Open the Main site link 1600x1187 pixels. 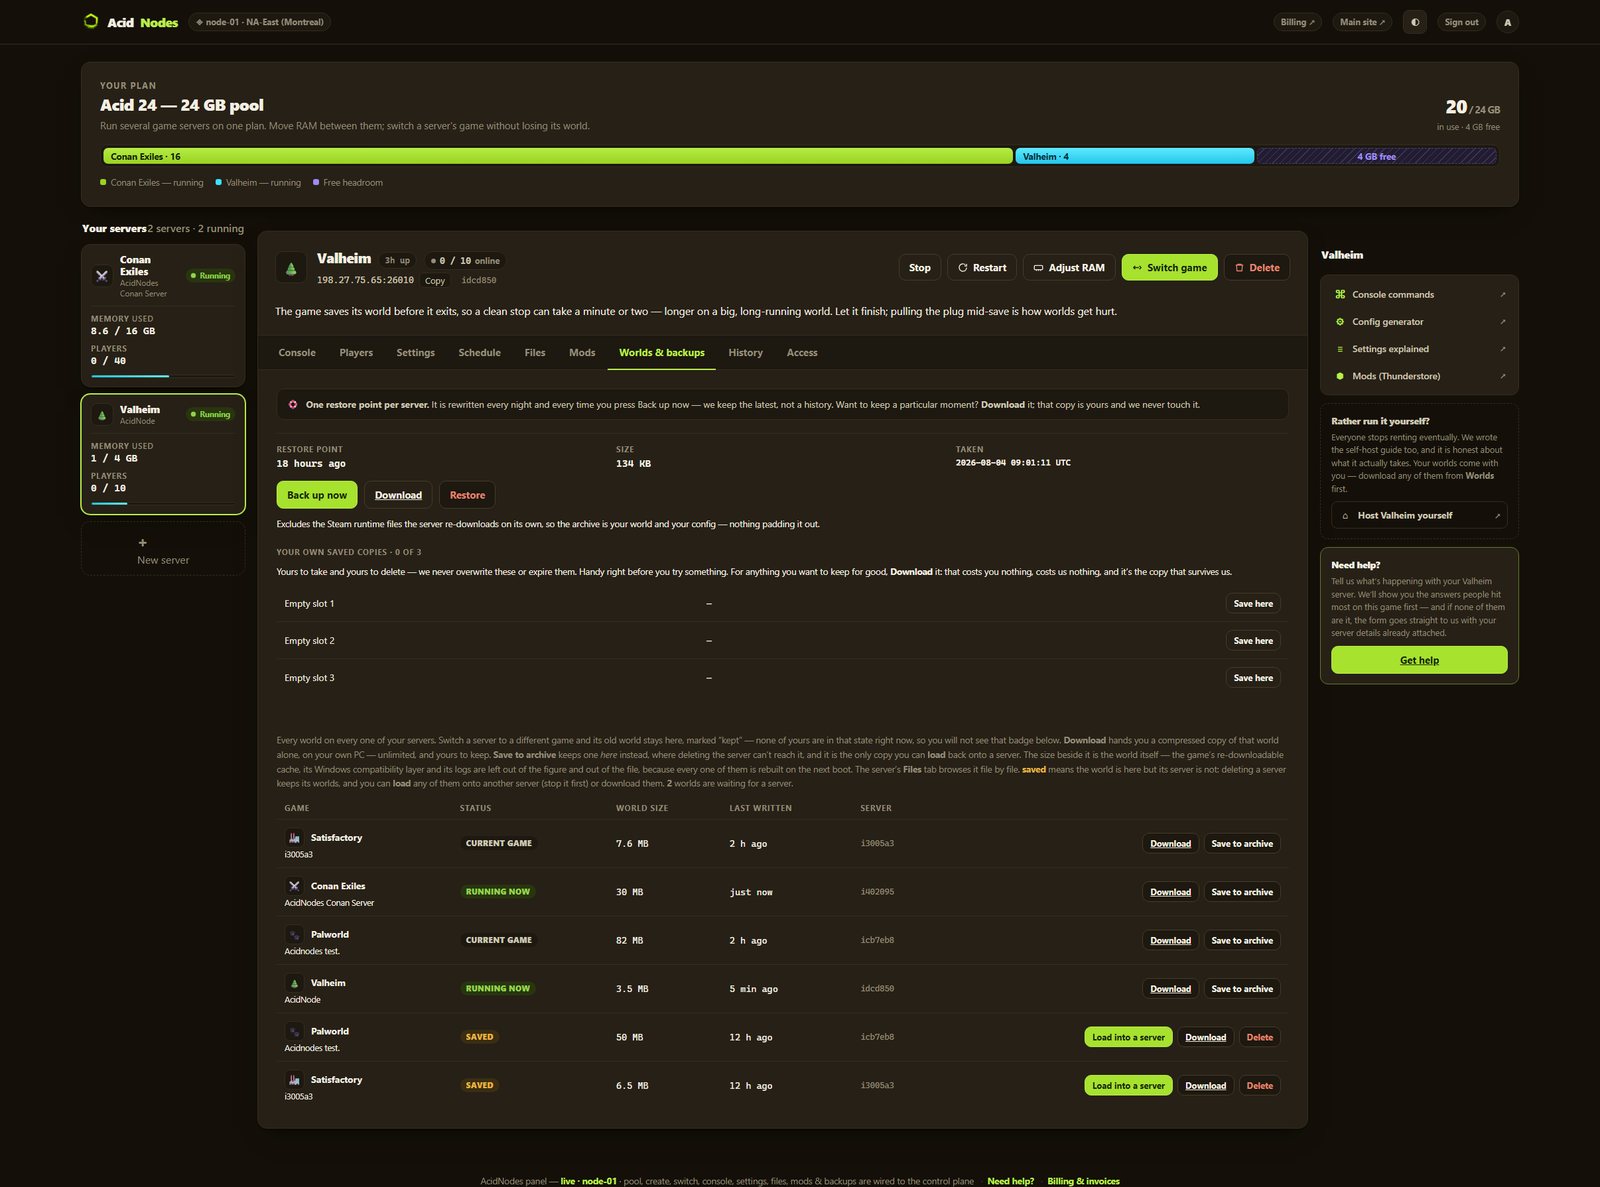[1362, 22]
